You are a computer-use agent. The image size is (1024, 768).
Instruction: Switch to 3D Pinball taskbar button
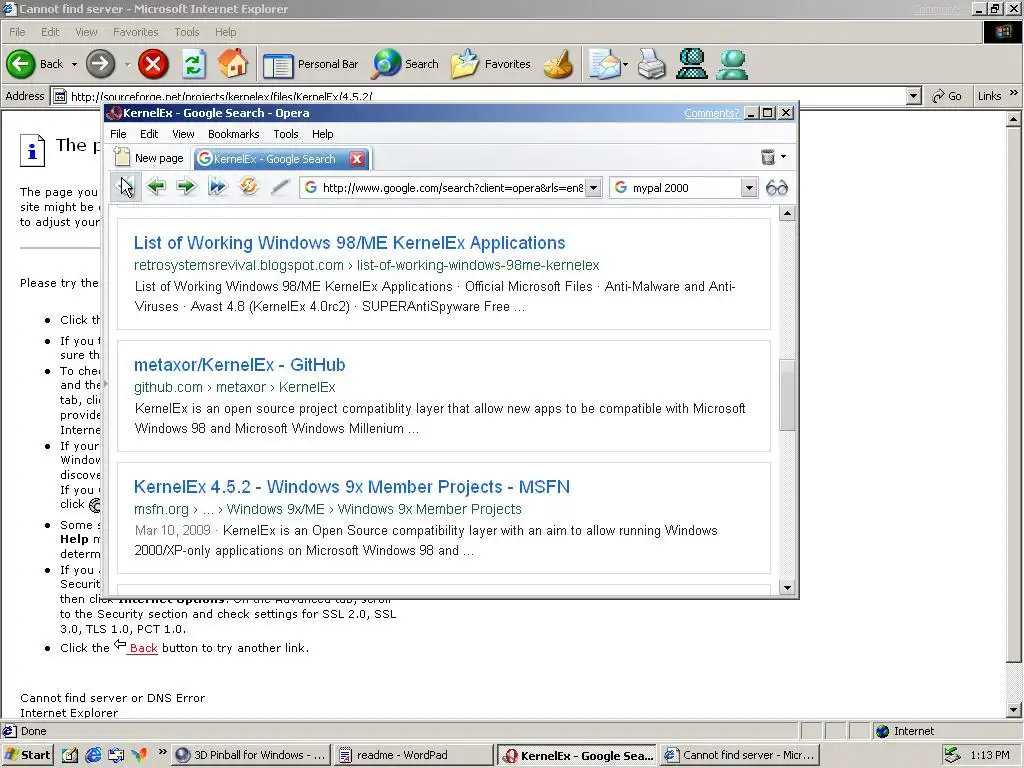[x=251, y=755]
